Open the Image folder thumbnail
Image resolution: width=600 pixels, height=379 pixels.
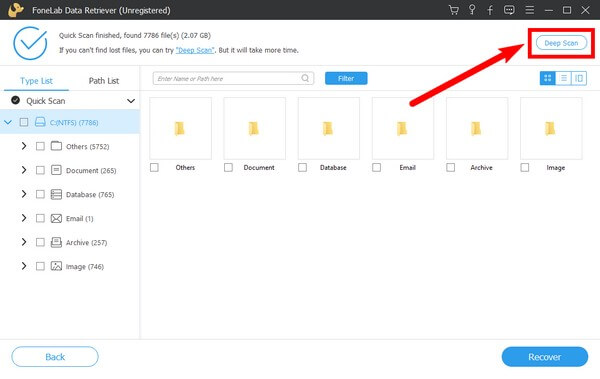pyautogui.click(x=551, y=128)
